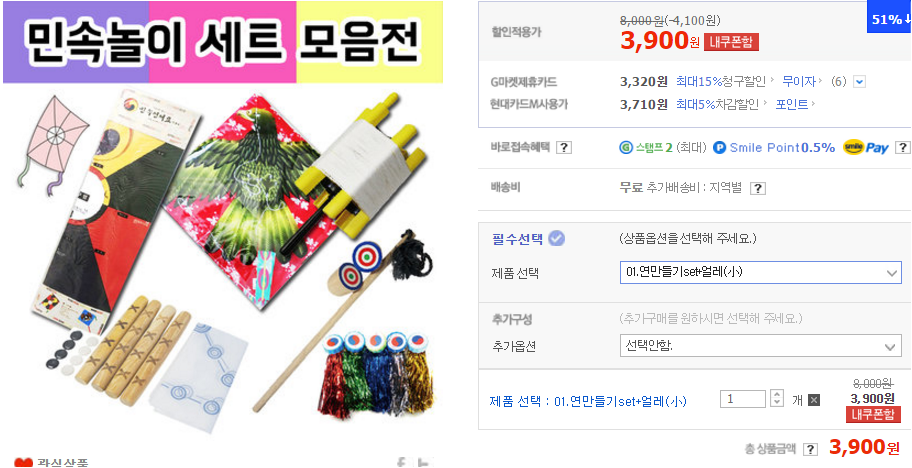912x468 pixels.
Task: Open the 최대15%청구할인 link
Action: [x=720, y=81]
